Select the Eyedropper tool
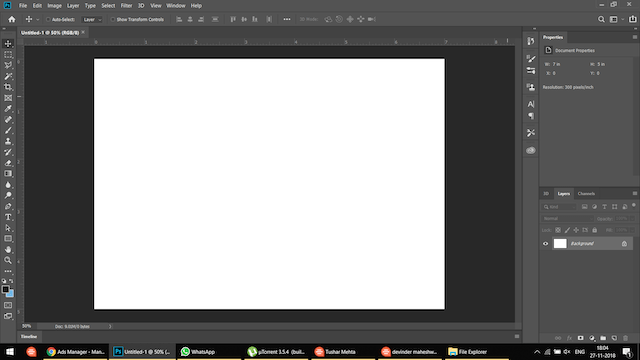The width and height of the screenshot is (640, 360). pos(8,109)
